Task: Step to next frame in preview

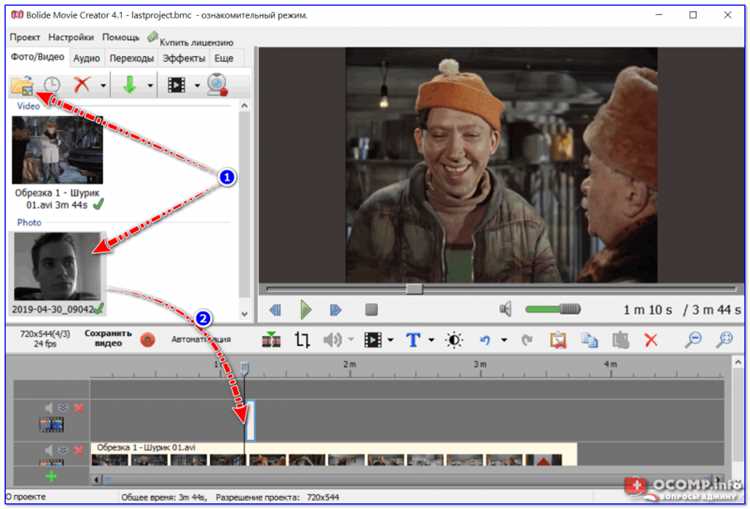Action: click(336, 310)
